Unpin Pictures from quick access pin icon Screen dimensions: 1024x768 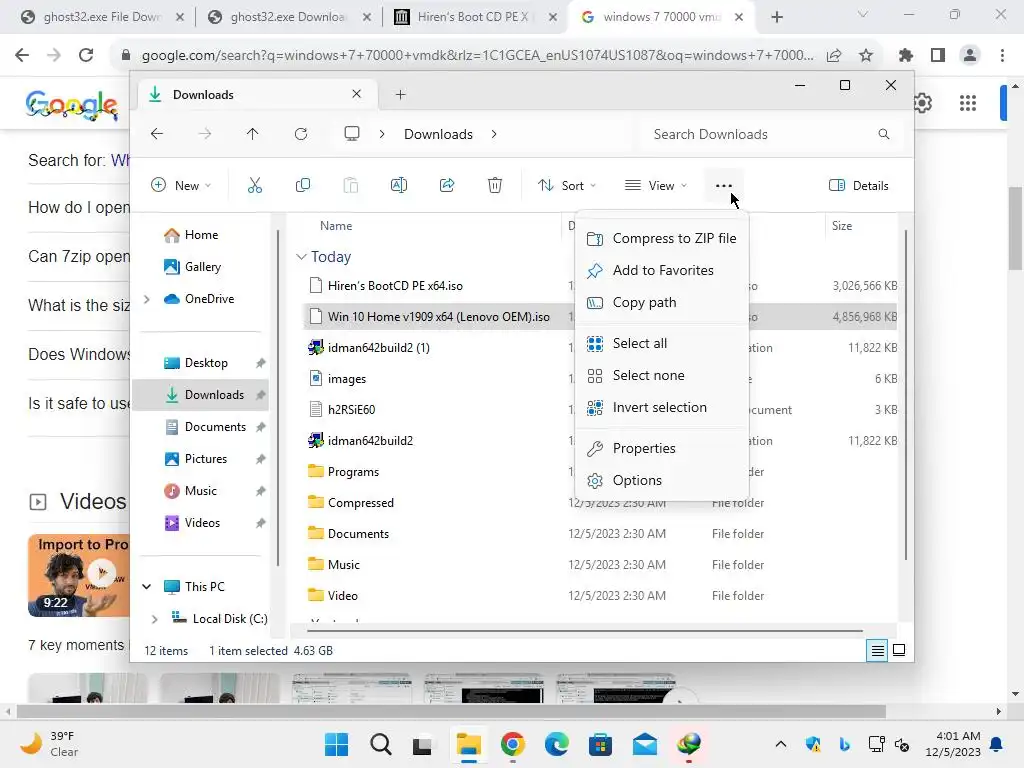pos(261,459)
